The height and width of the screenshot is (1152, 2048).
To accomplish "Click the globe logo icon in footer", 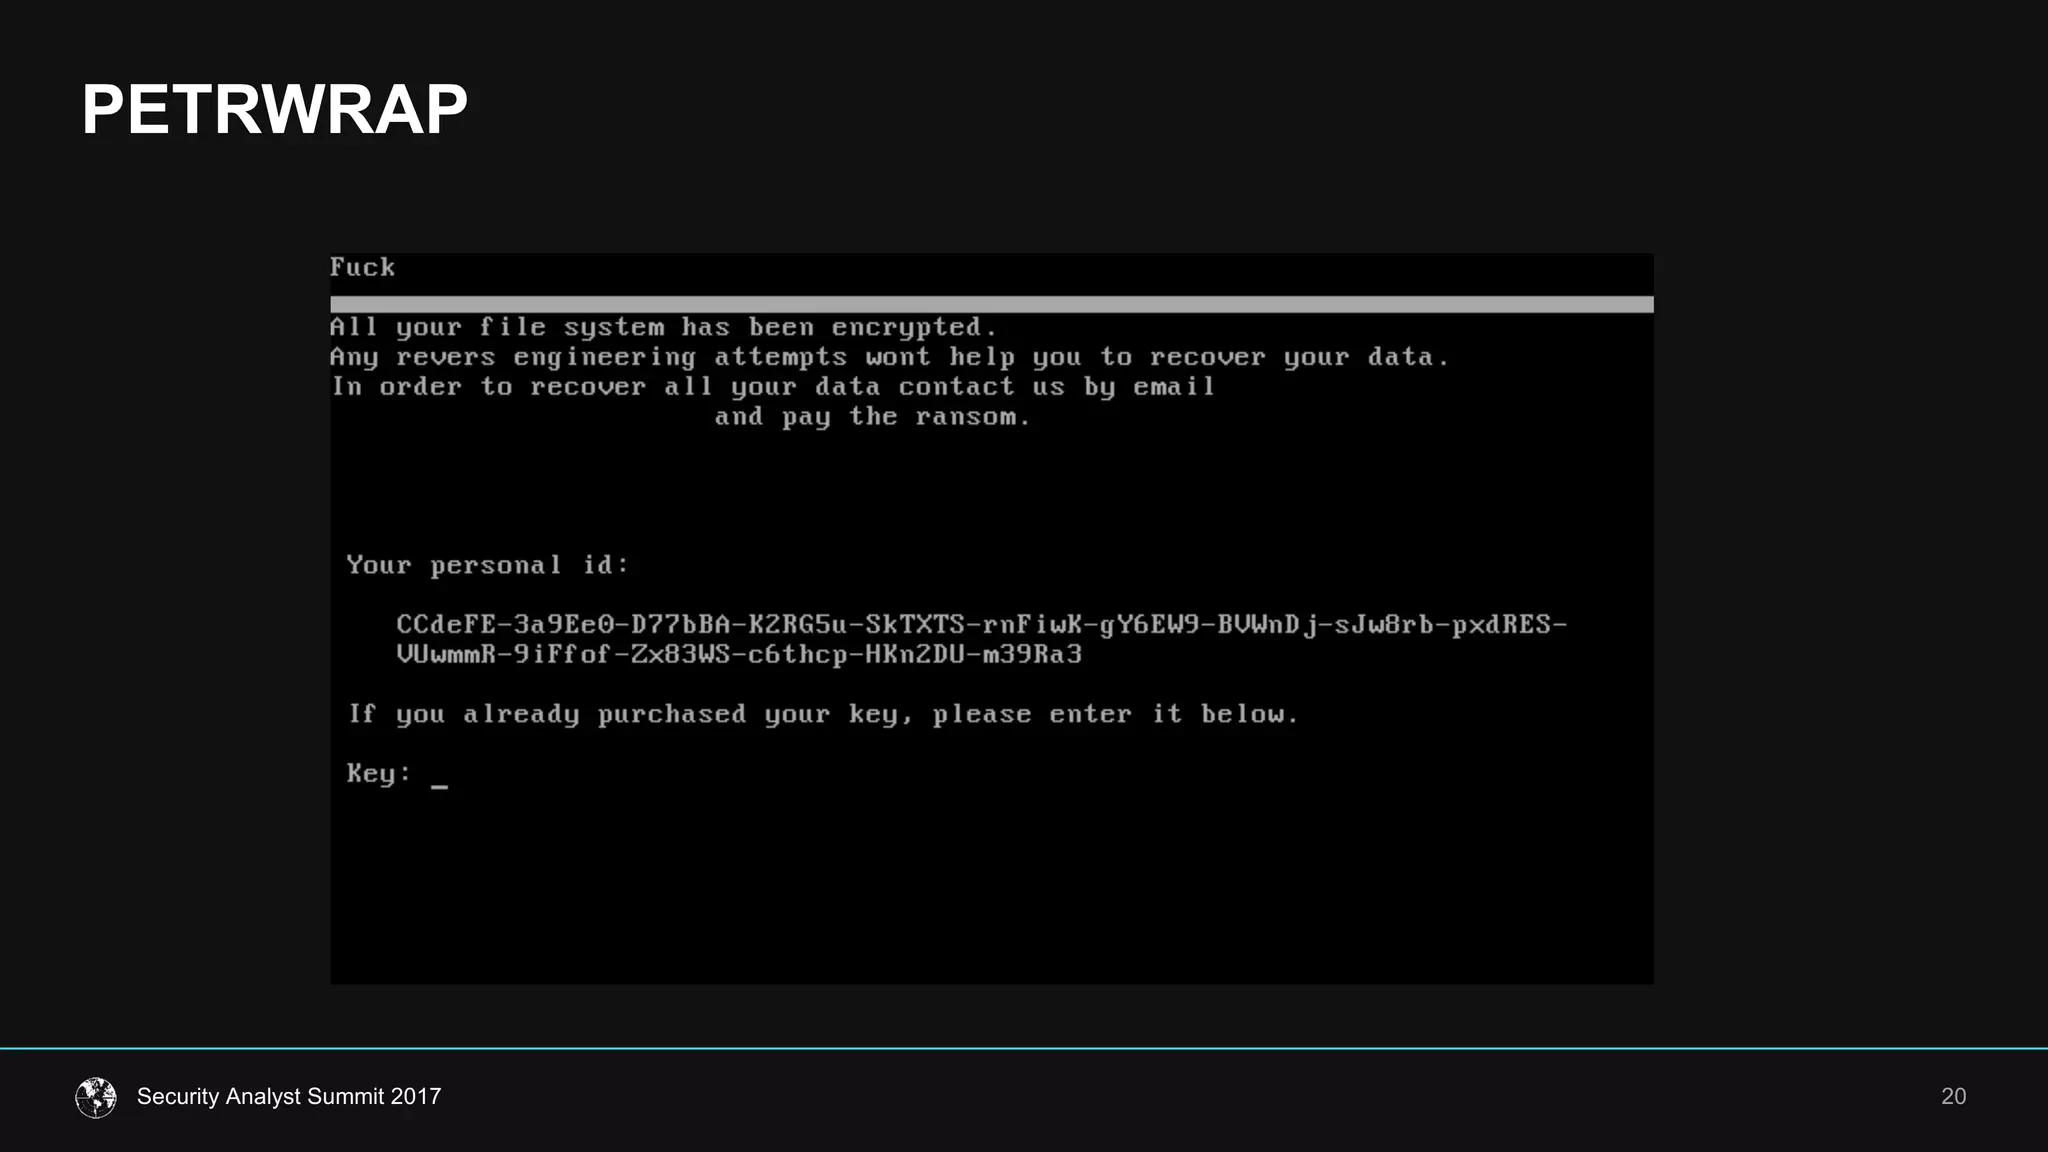I will [x=96, y=1097].
